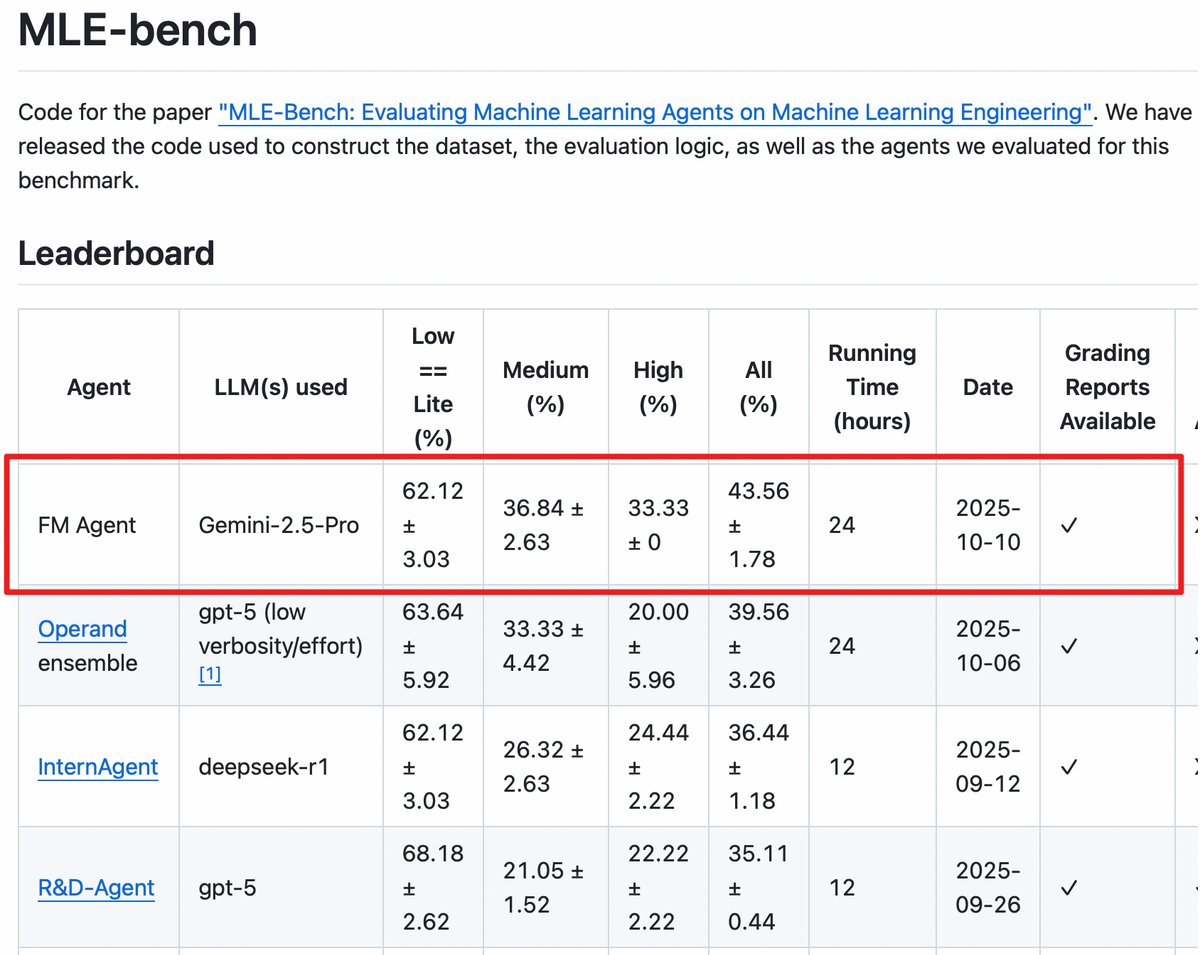Click the Leaderboard section heading
Screen dimensions: 1200x955
tap(116, 253)
